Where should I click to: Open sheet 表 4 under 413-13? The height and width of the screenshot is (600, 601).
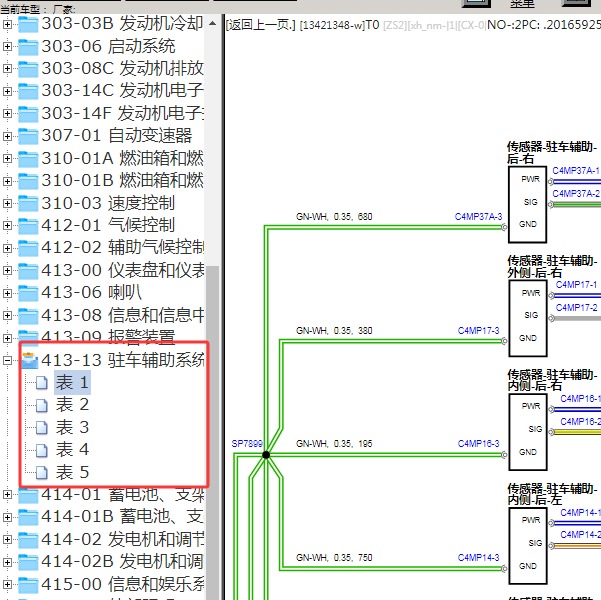[72, 450]
